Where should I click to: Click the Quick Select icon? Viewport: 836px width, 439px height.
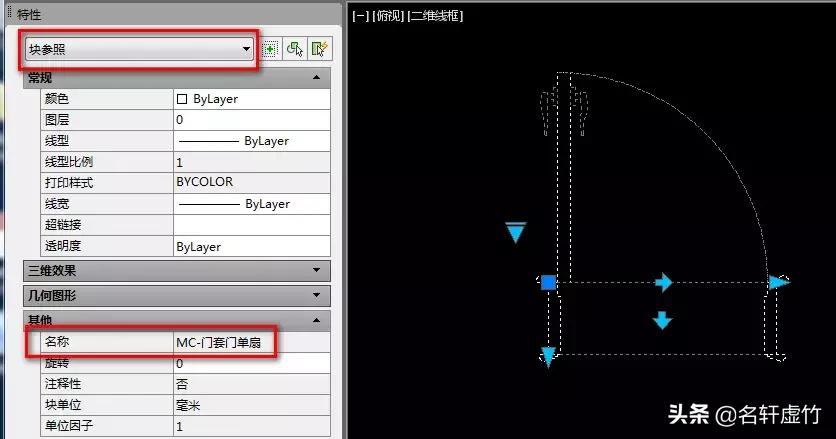point(319,49)
